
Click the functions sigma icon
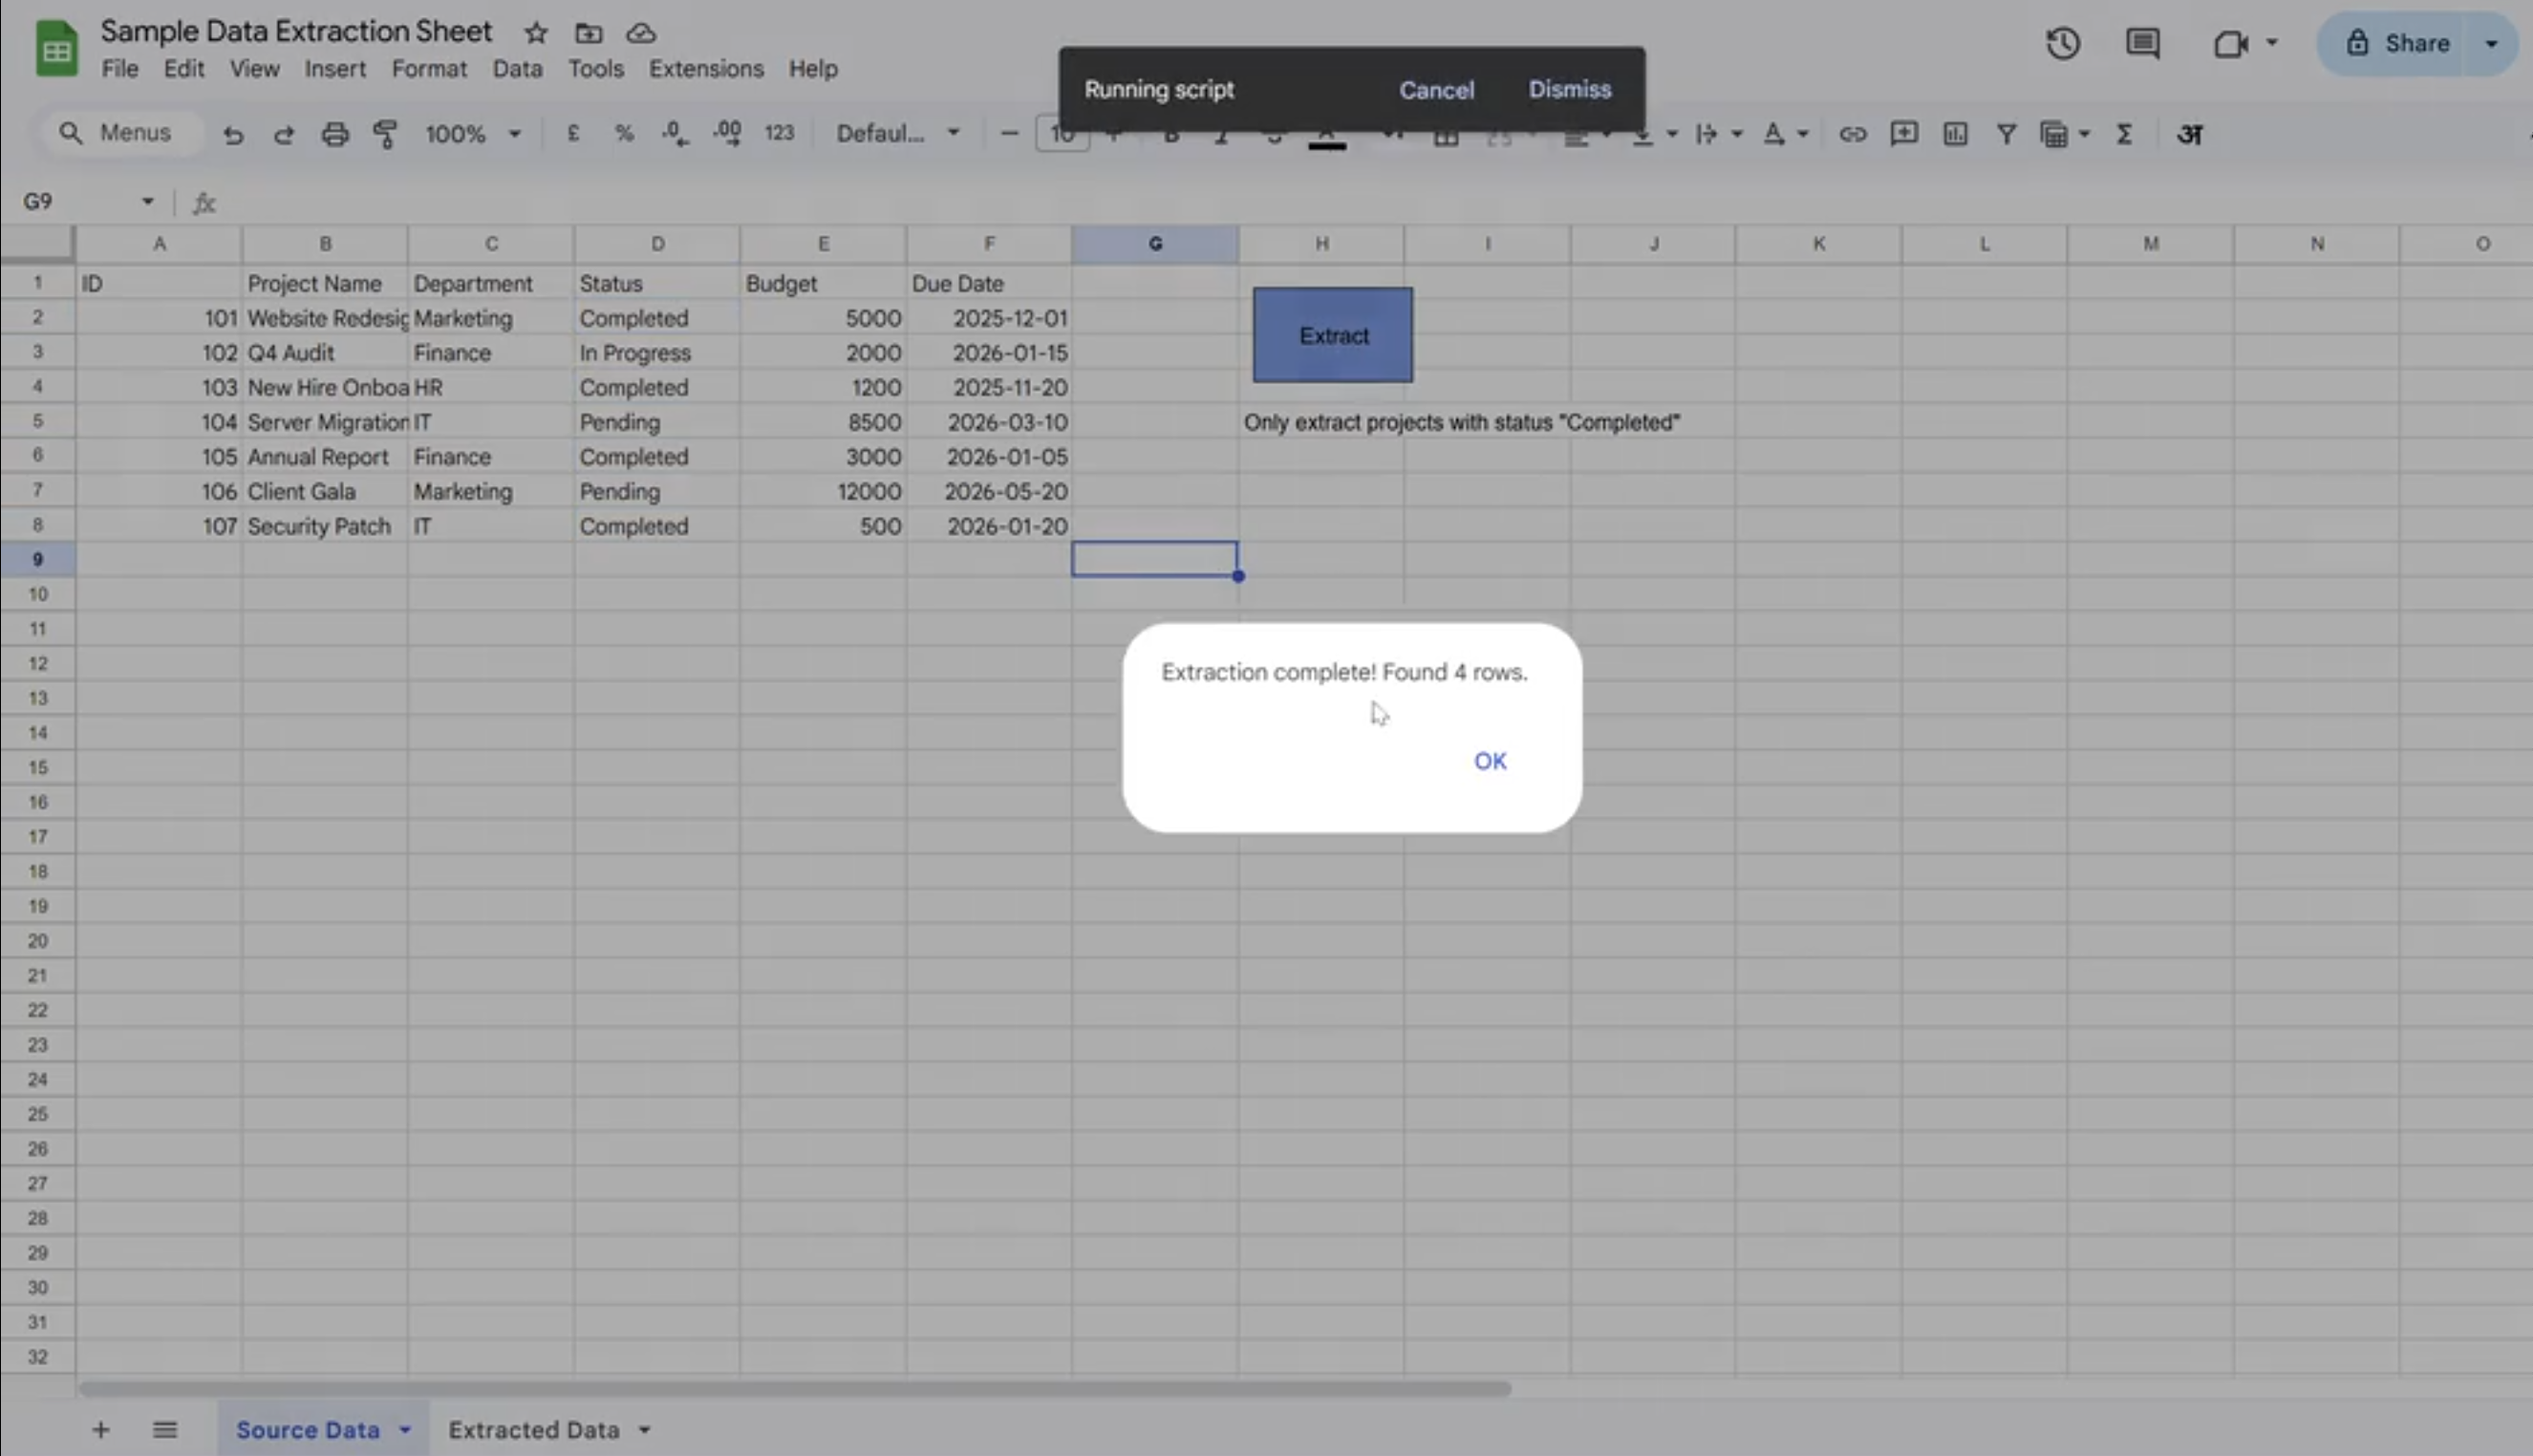point(2124,134)
